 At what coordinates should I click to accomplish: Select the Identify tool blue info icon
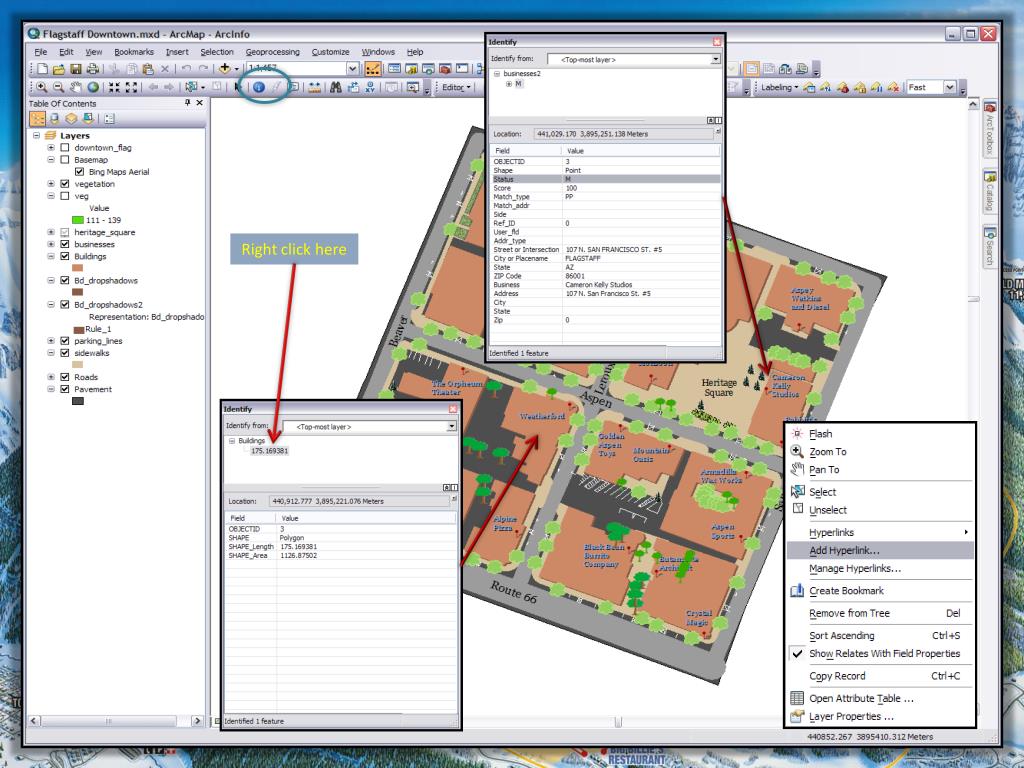[259, 87]
